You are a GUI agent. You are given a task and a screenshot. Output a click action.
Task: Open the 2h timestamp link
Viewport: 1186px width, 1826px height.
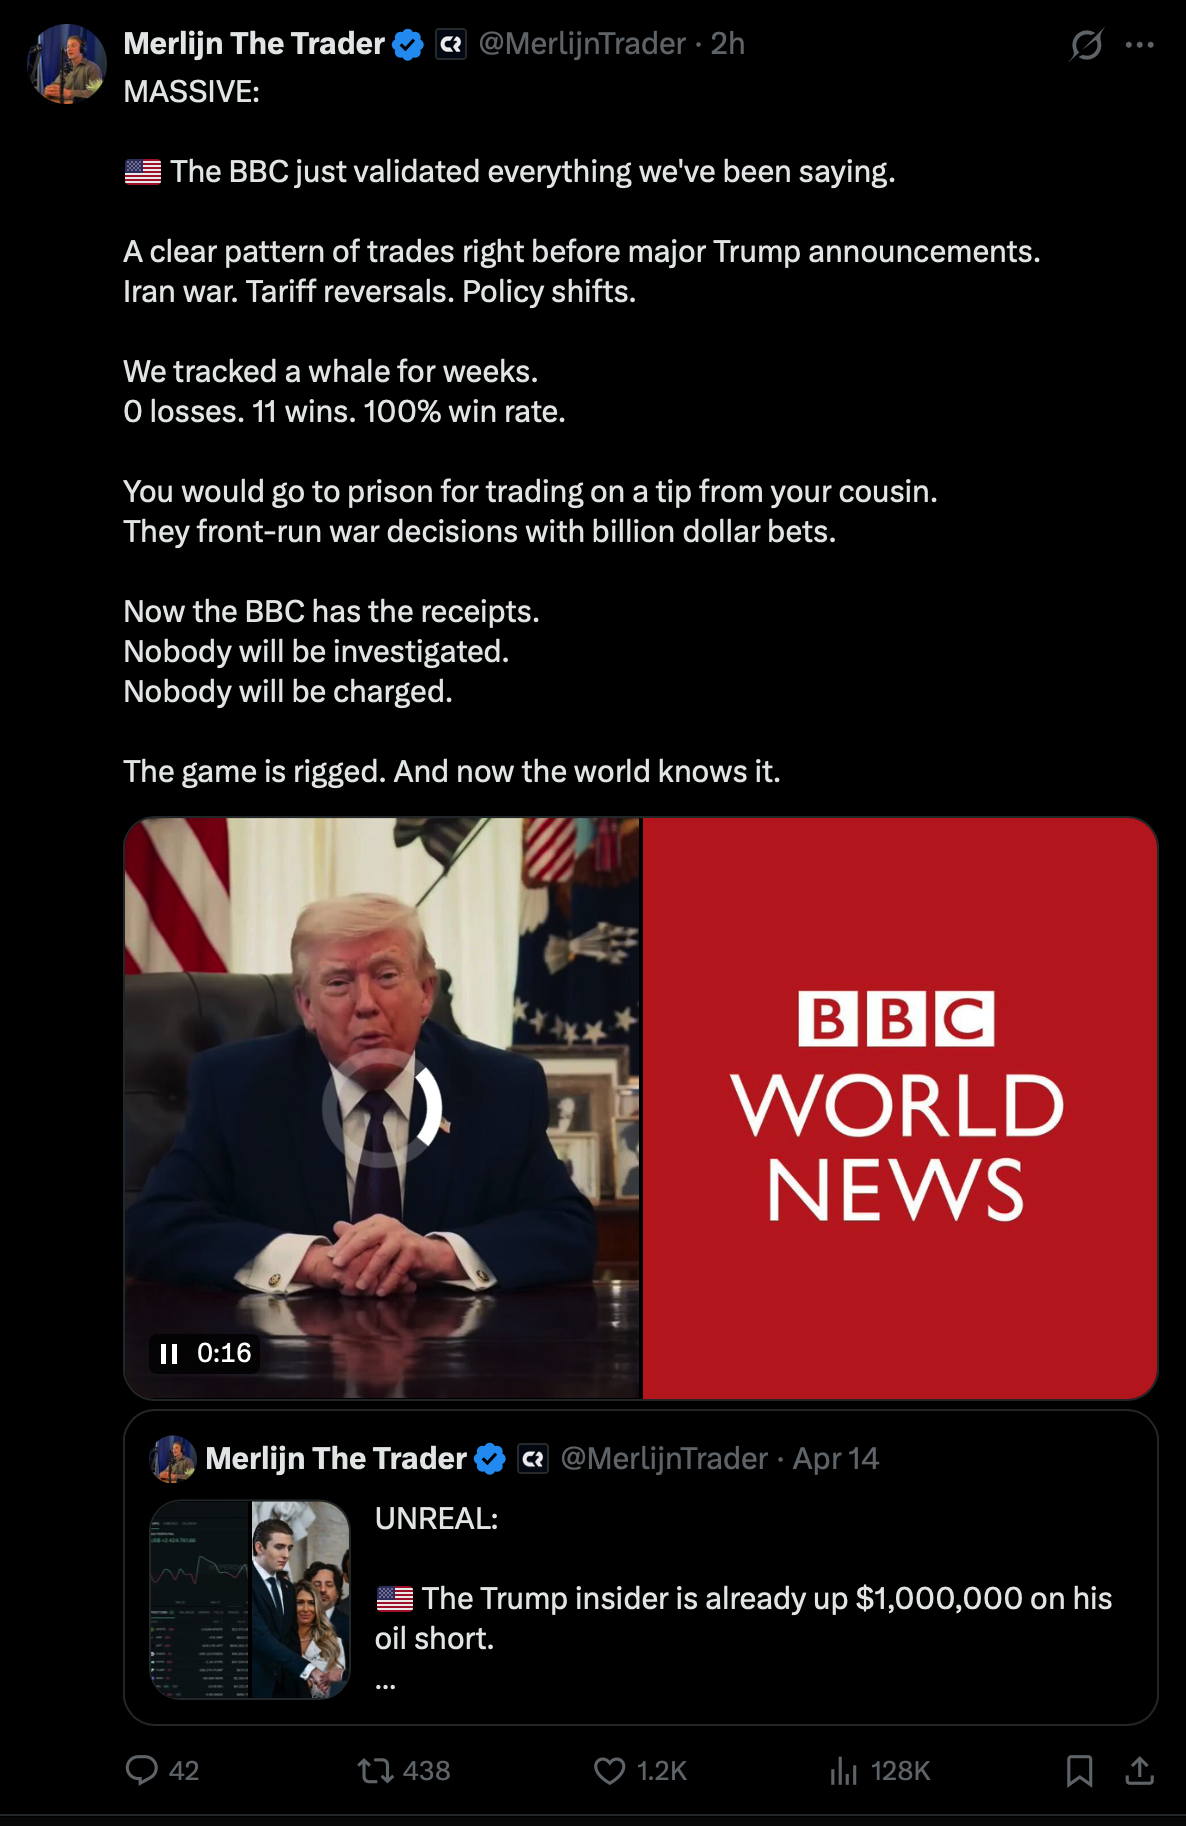[727, 44]
